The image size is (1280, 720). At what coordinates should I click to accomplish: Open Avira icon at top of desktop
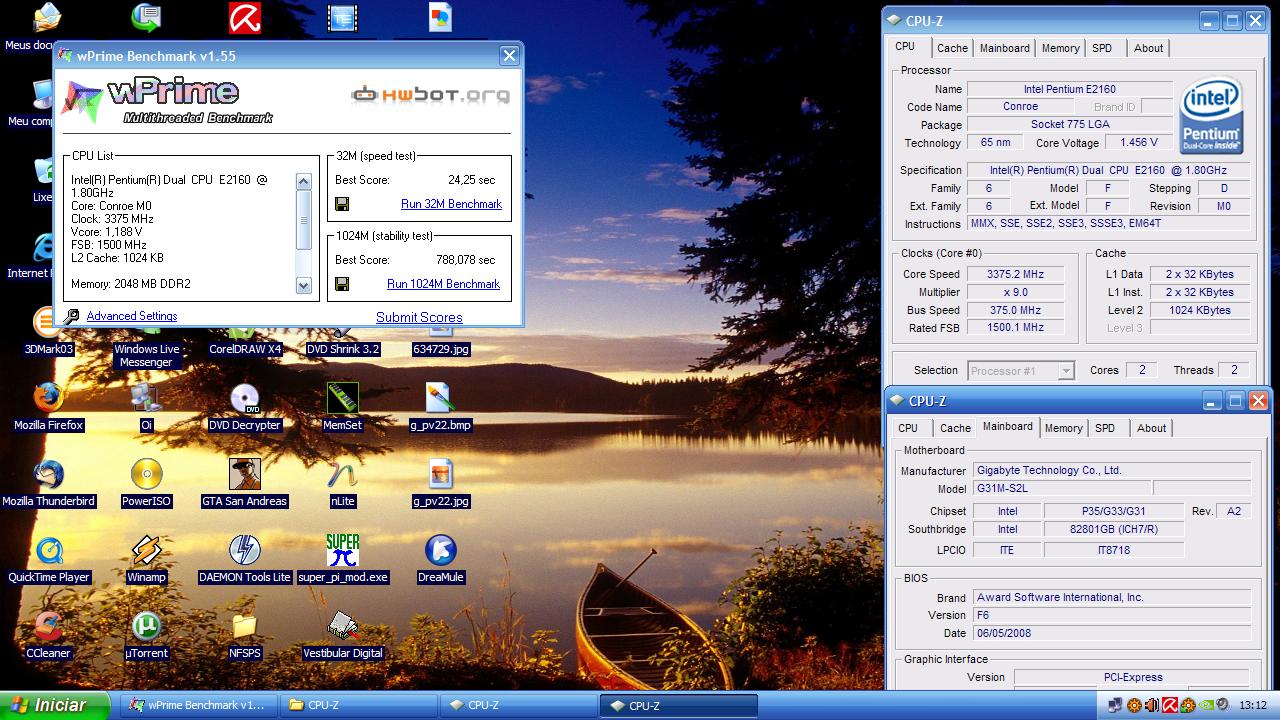(244, 18)
